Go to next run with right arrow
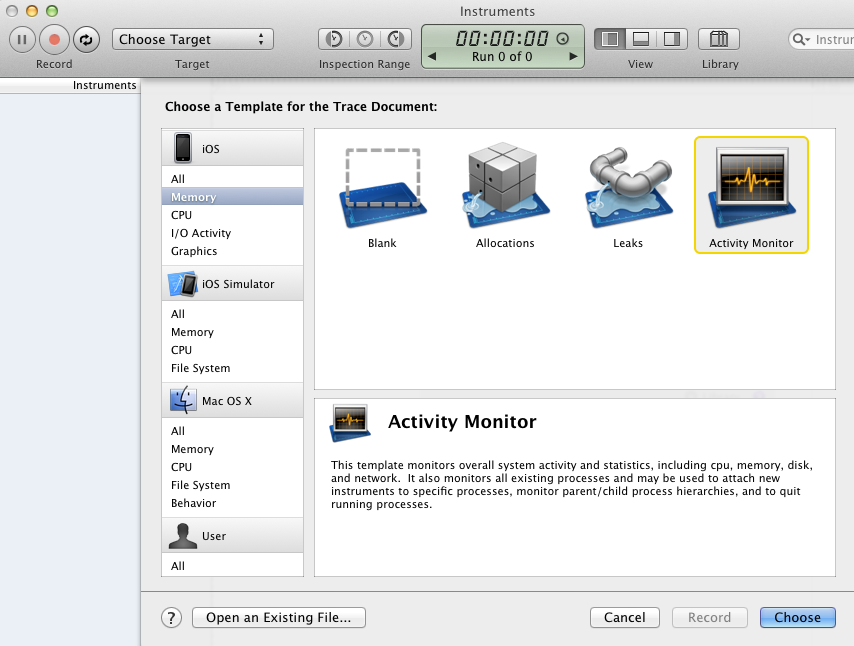 tap(573, 56)
